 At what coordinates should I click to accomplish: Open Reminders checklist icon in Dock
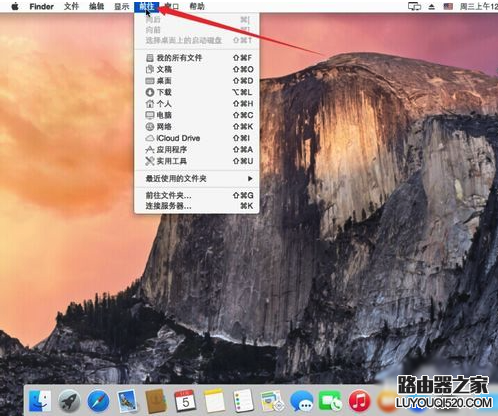243,401
